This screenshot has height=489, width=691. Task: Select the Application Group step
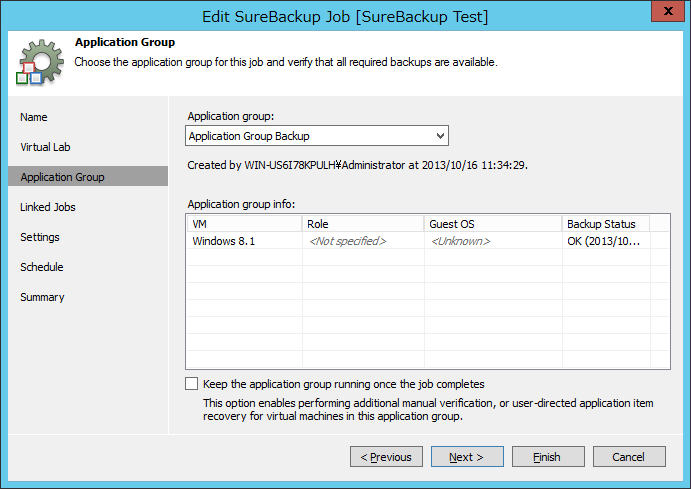pyautogui.click(x=62, y=177)
